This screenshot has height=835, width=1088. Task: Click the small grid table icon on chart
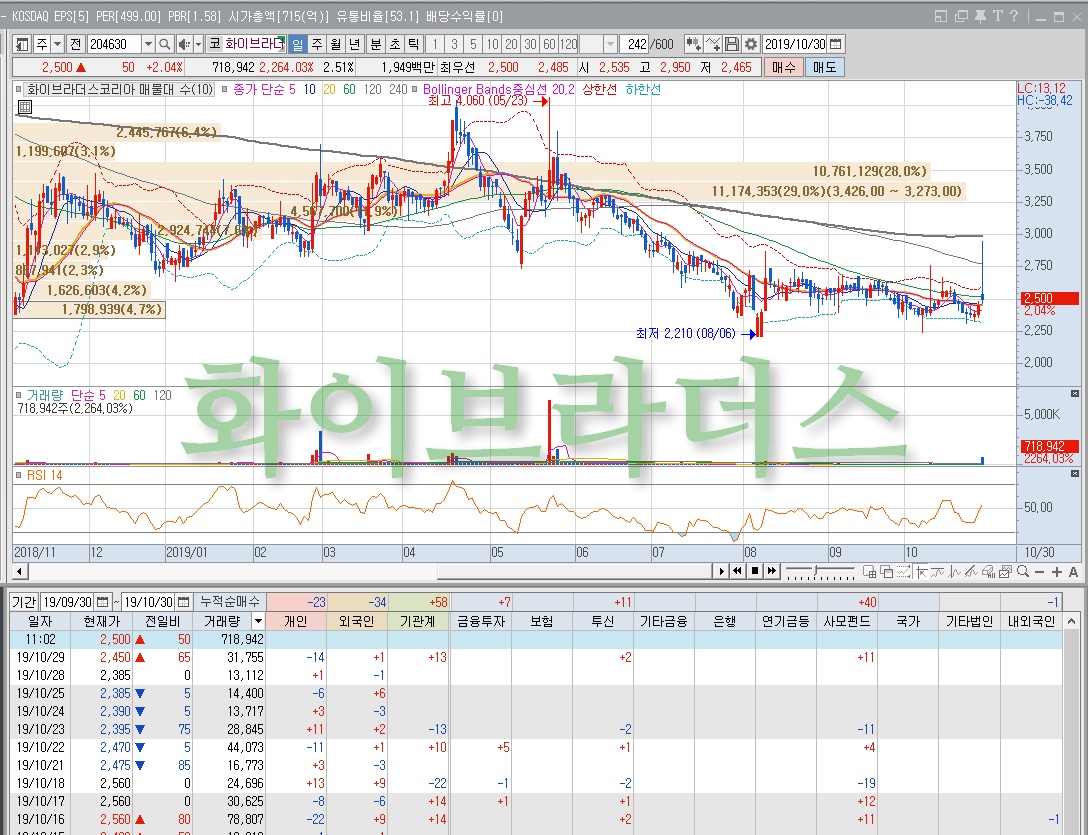pos(24,107)
